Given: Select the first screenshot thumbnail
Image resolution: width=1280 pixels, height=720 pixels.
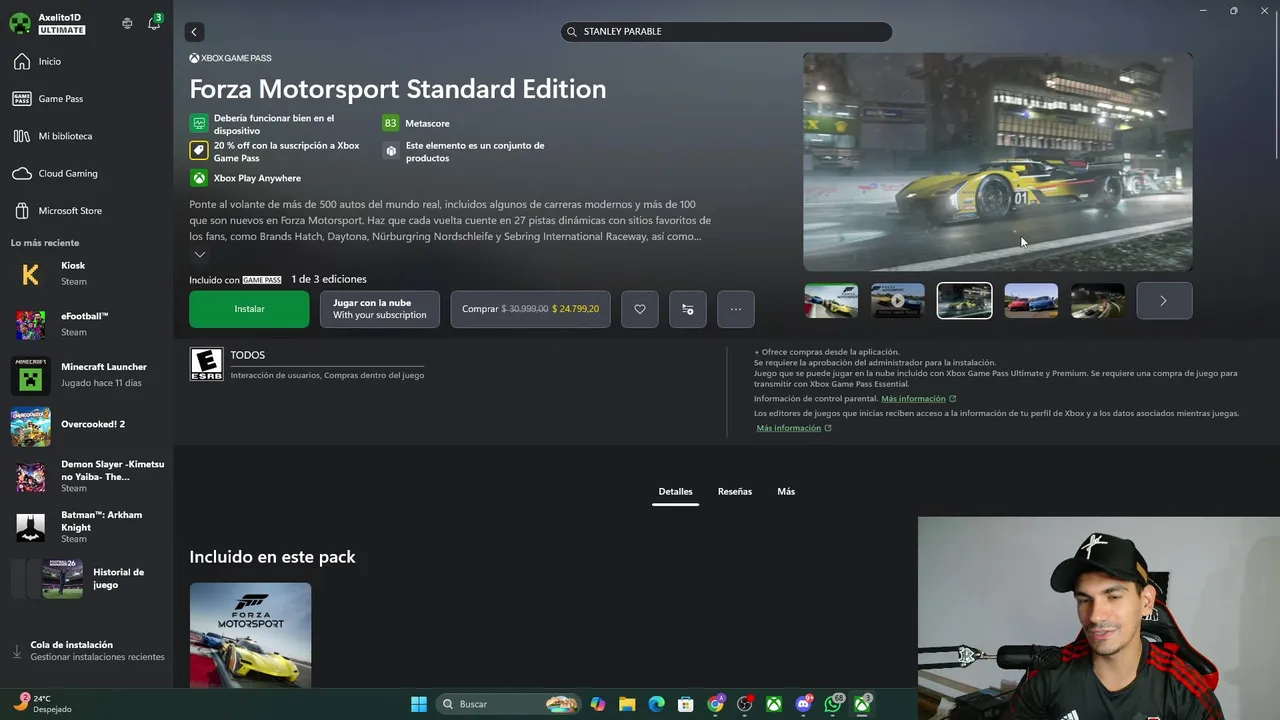Looking at the screenshot, I should pos(831,301).
